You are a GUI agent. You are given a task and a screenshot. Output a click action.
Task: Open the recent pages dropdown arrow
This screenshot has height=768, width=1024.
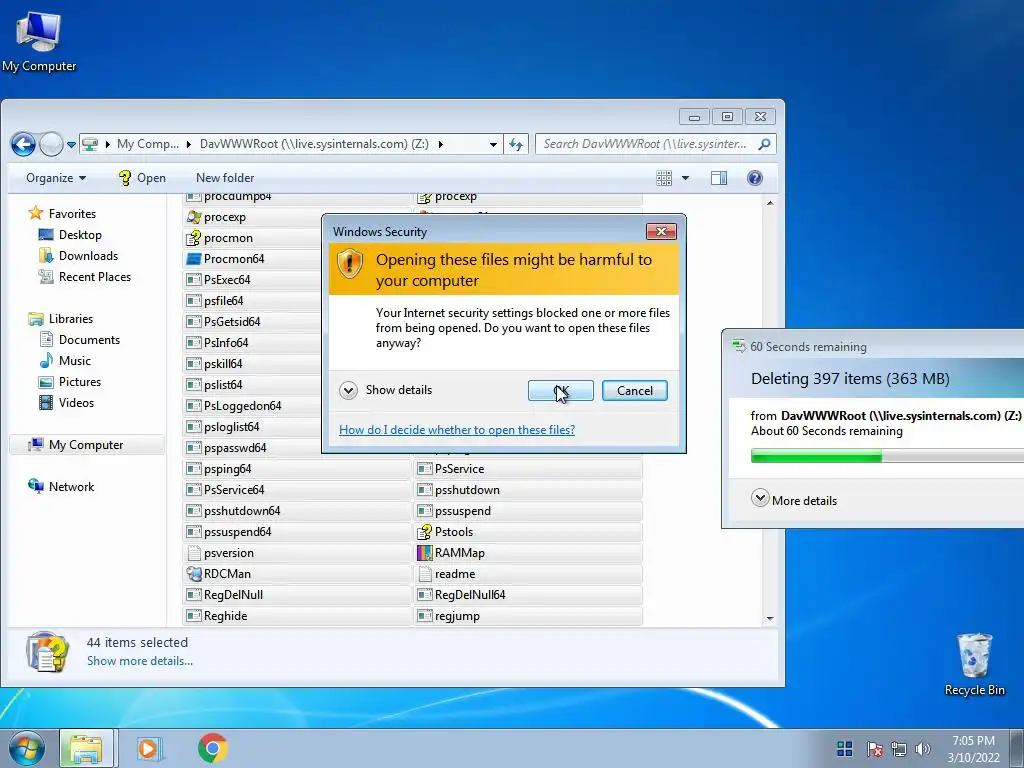pos(71,145)
